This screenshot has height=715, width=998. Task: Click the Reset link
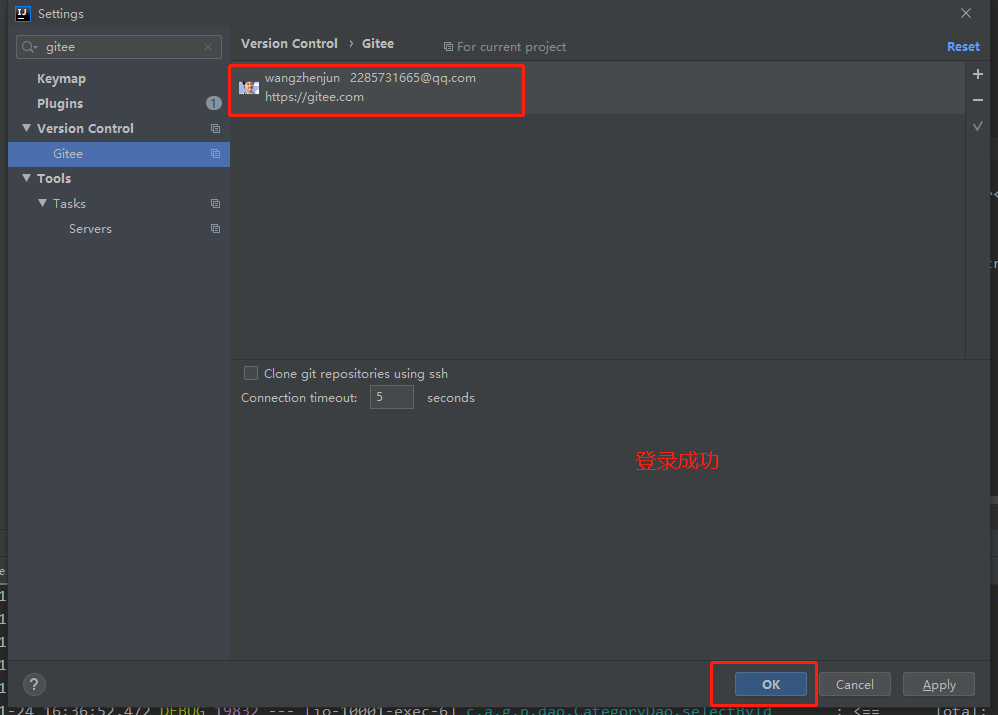point(962,46)
